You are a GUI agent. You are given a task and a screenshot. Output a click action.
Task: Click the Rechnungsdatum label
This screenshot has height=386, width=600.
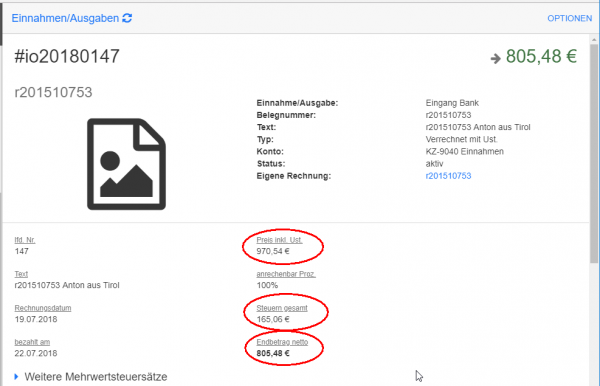click(x=43, y=308)
